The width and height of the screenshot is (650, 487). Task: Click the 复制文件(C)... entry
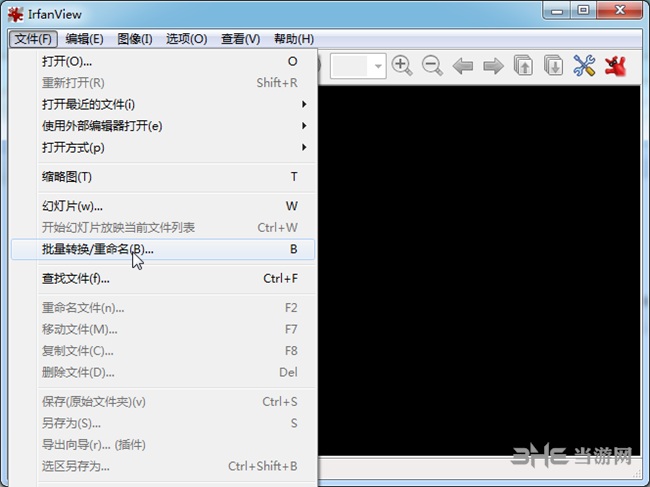[163, 351]
